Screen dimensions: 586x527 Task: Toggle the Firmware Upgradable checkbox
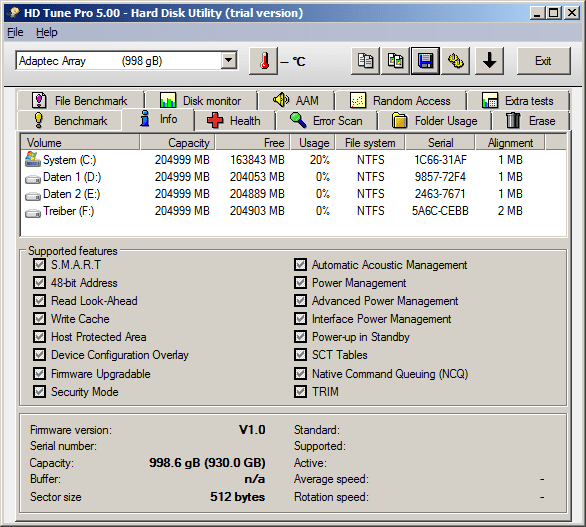(39, 373)
